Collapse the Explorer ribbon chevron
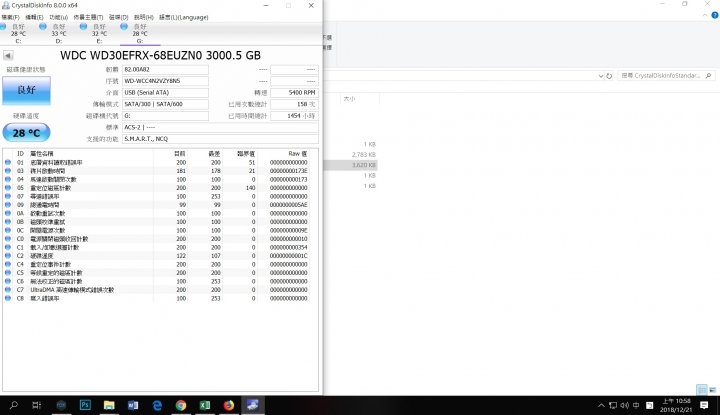This screenshot has height=415, width=720. pyautogui.click(x=705, y=15)
